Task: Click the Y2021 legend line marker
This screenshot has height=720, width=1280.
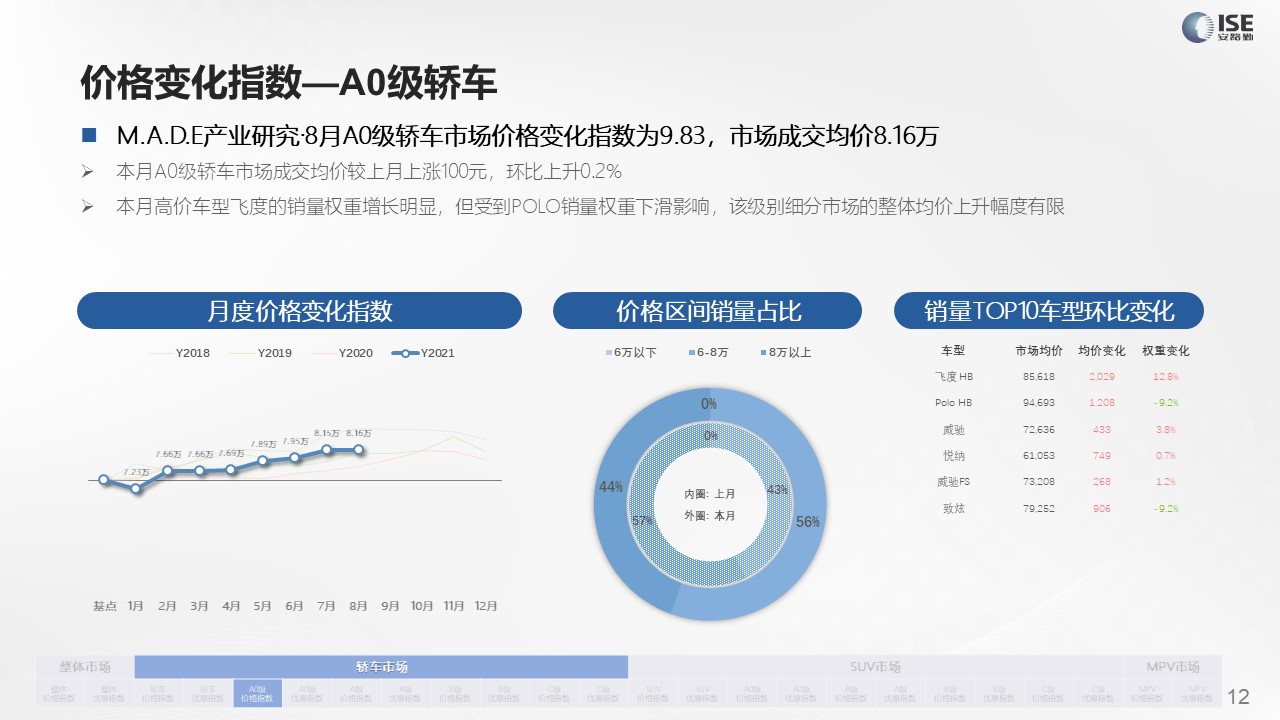Action: [x=406, y=353]
